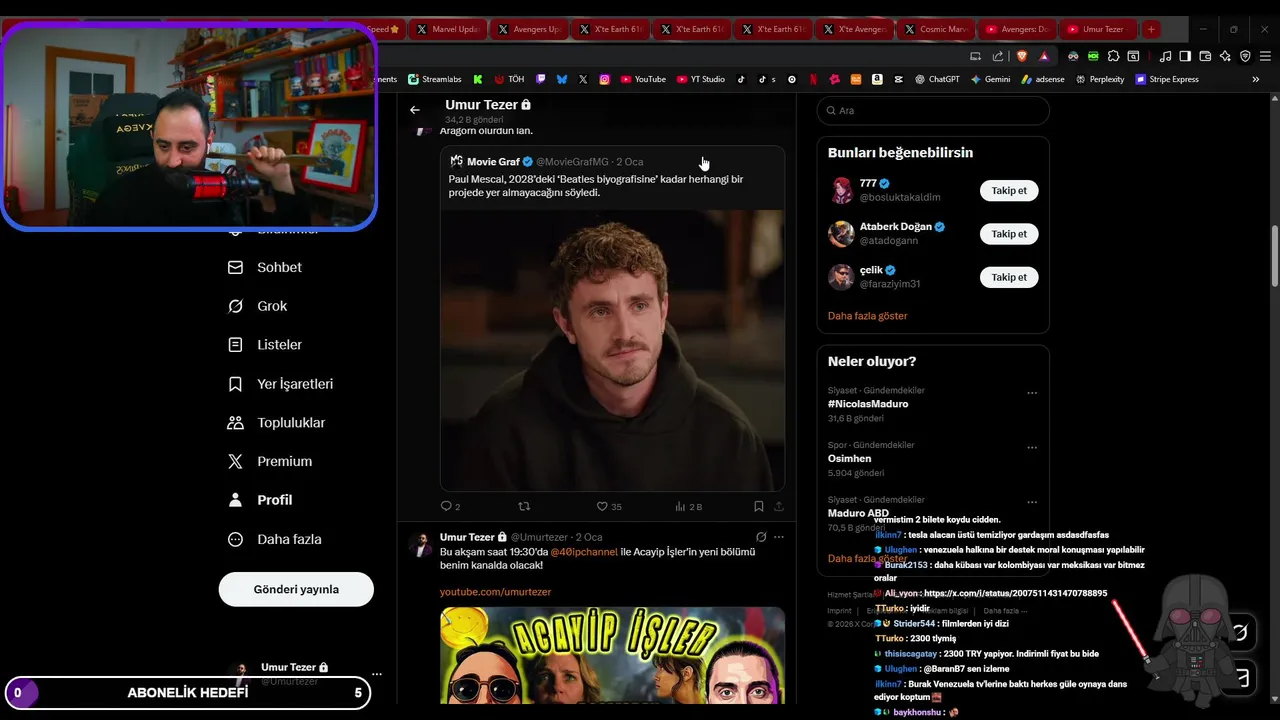Switch to the Umur Tezer YouTube tab
This screenshot has height=720, width=1280.
coord(1096,29)
